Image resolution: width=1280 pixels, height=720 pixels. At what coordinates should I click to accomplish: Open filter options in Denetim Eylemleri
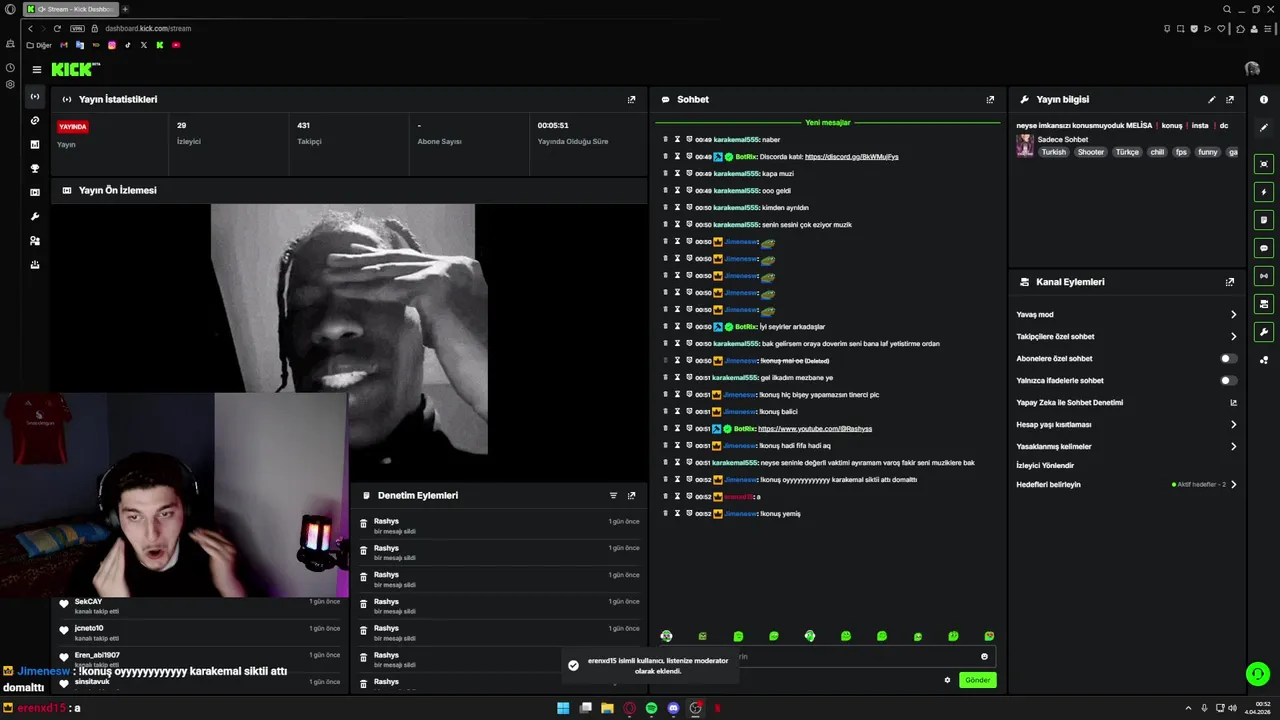click(x=613, y=496)
